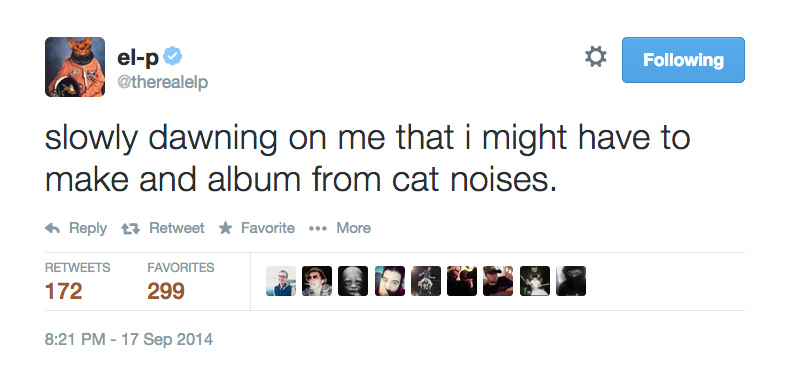Open the el-p display name
Screen dimensions: 792x386
[138, 59]
